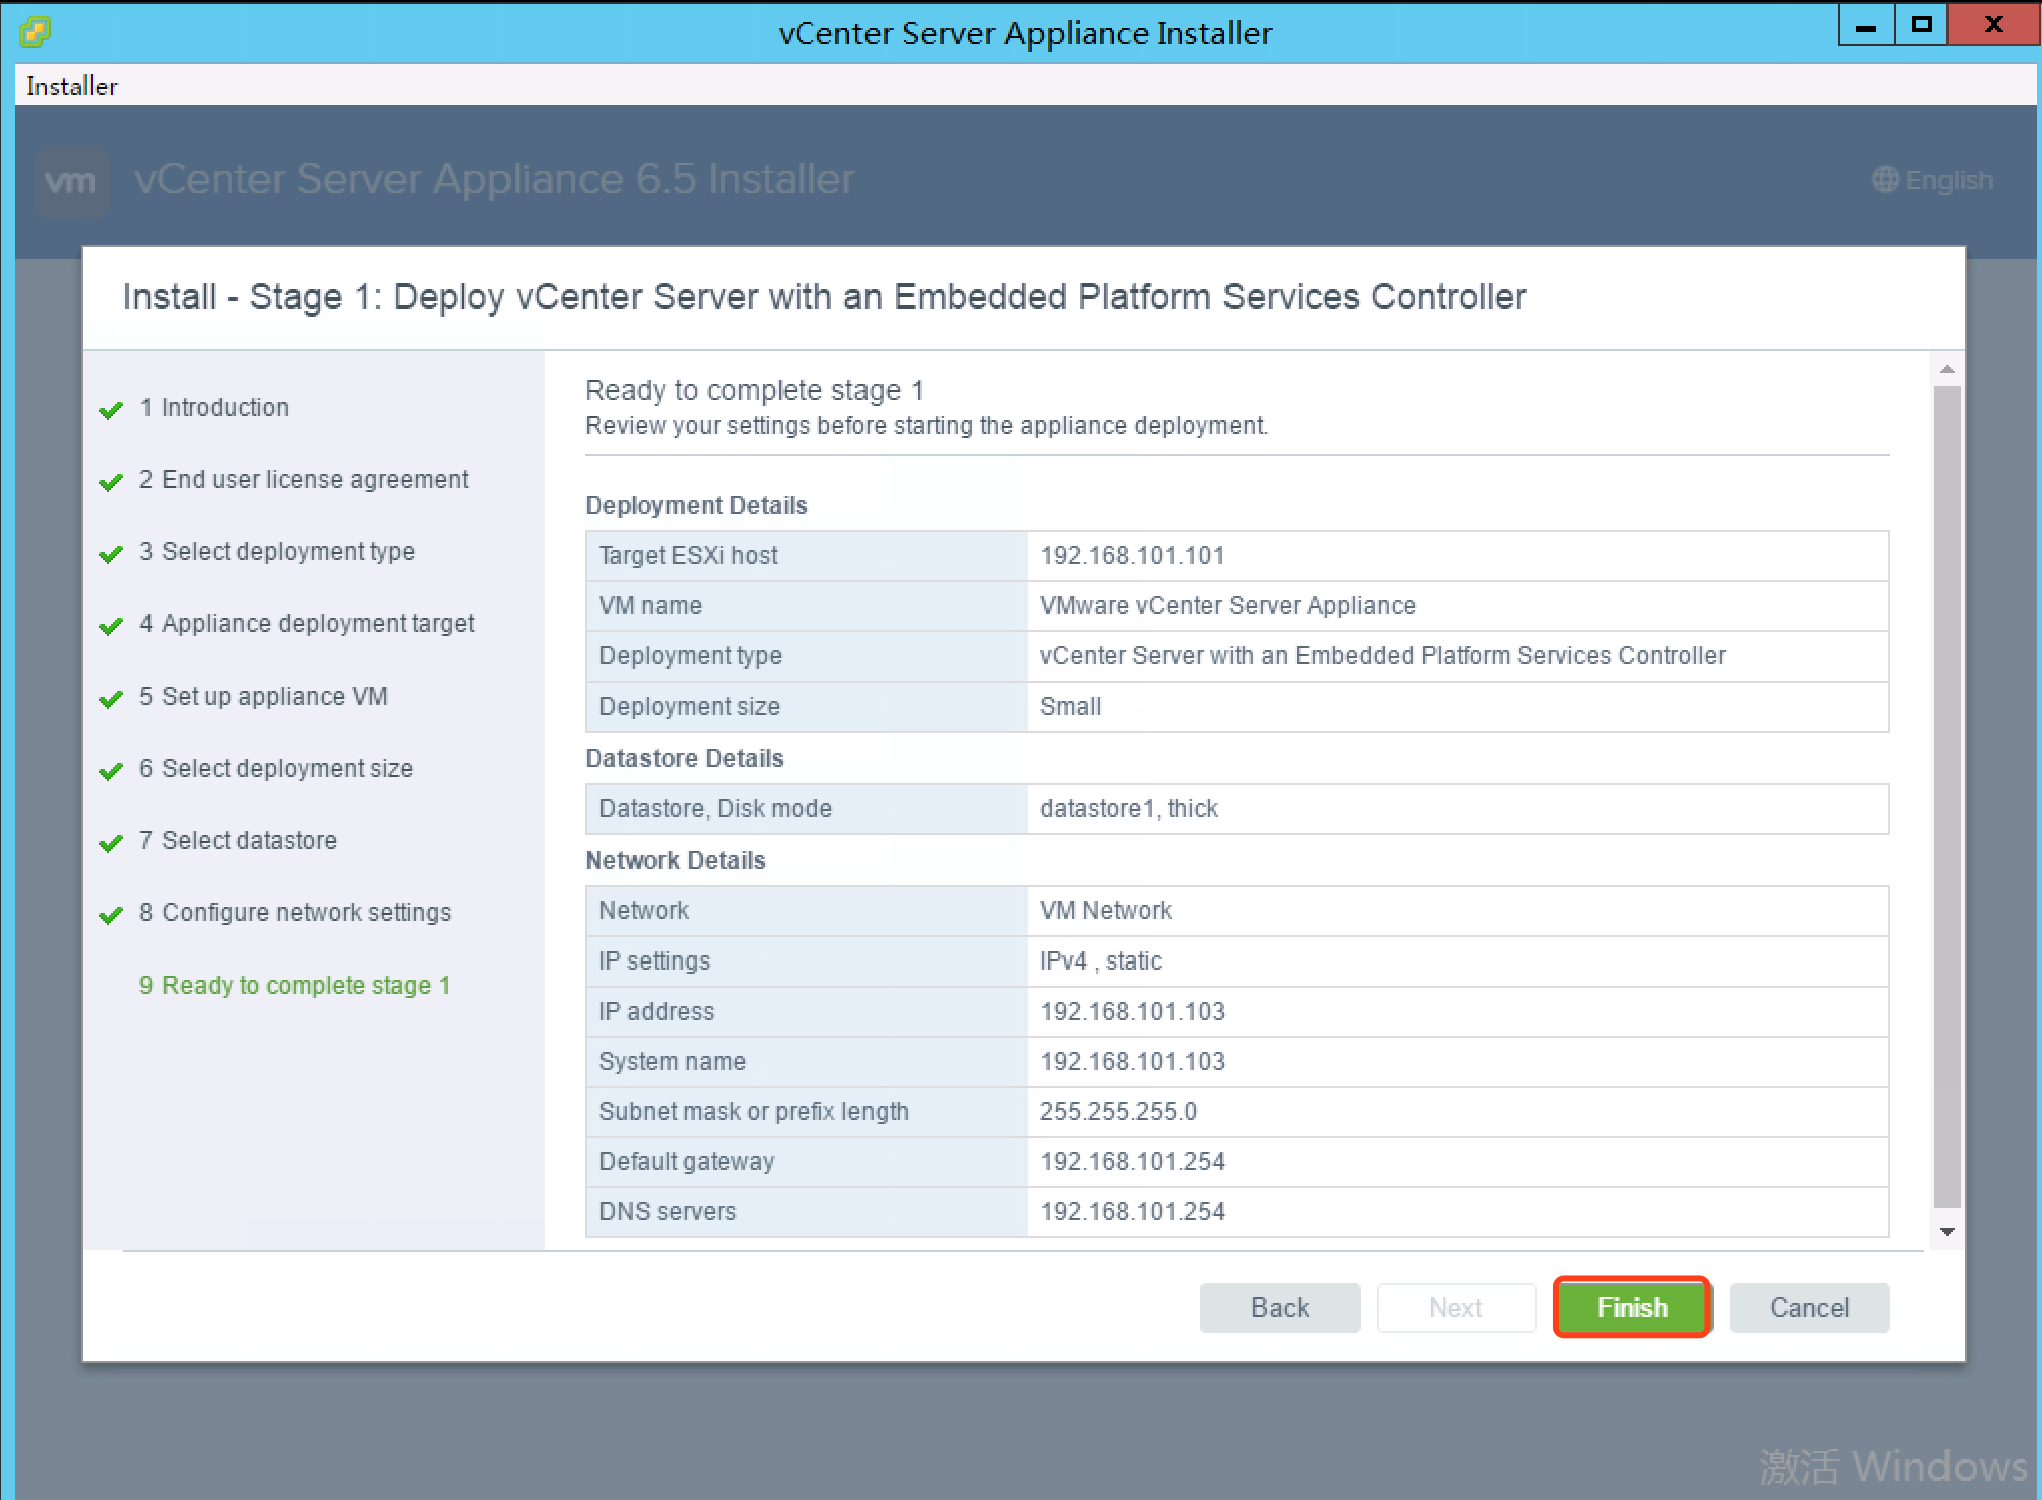The width and height of the screenshot is (2042, 1500).
Task: Click the checkmark beside Select deployment size
Action: (111, 771)
